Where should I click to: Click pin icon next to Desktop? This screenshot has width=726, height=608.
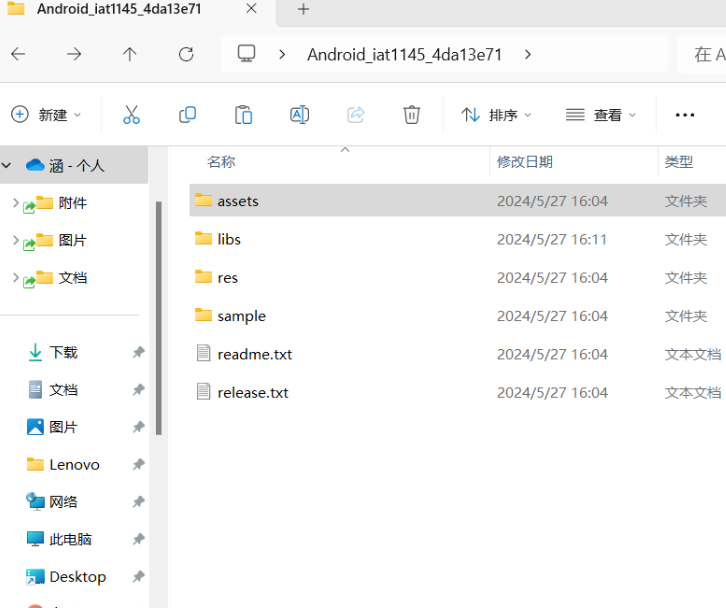coord(138,577)
